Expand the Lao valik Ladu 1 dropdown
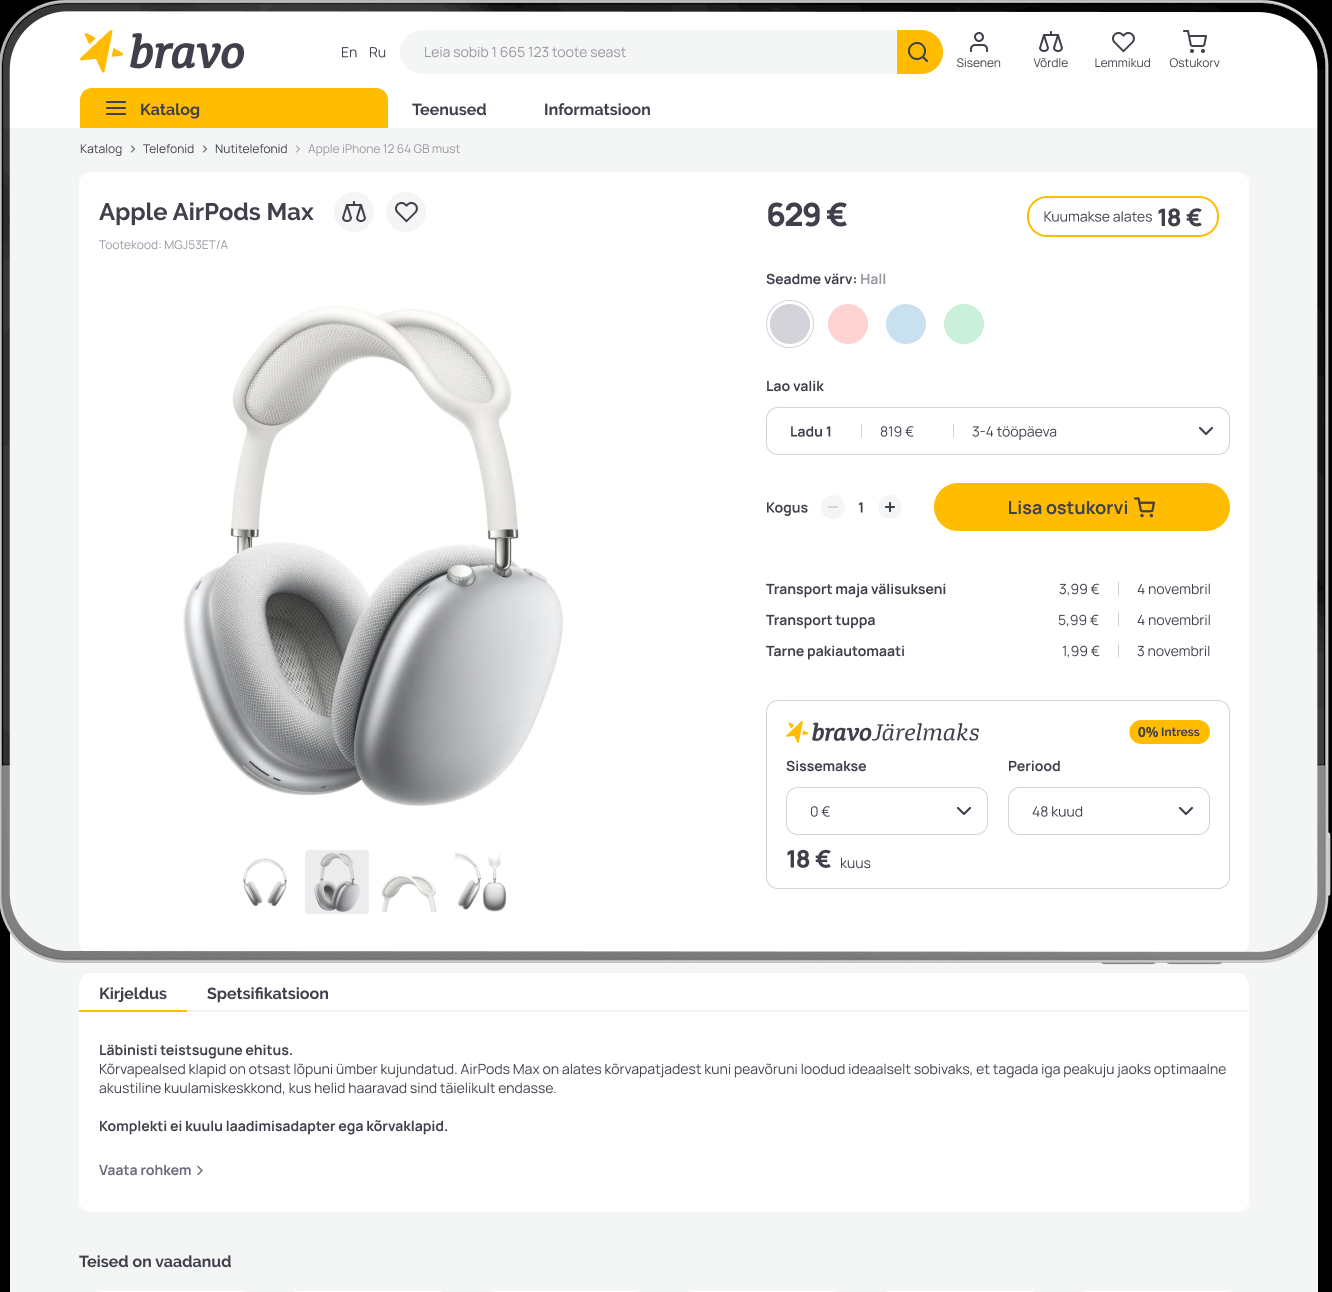The width and height of the screenshot is (1332, 1292). click(997, 431)
